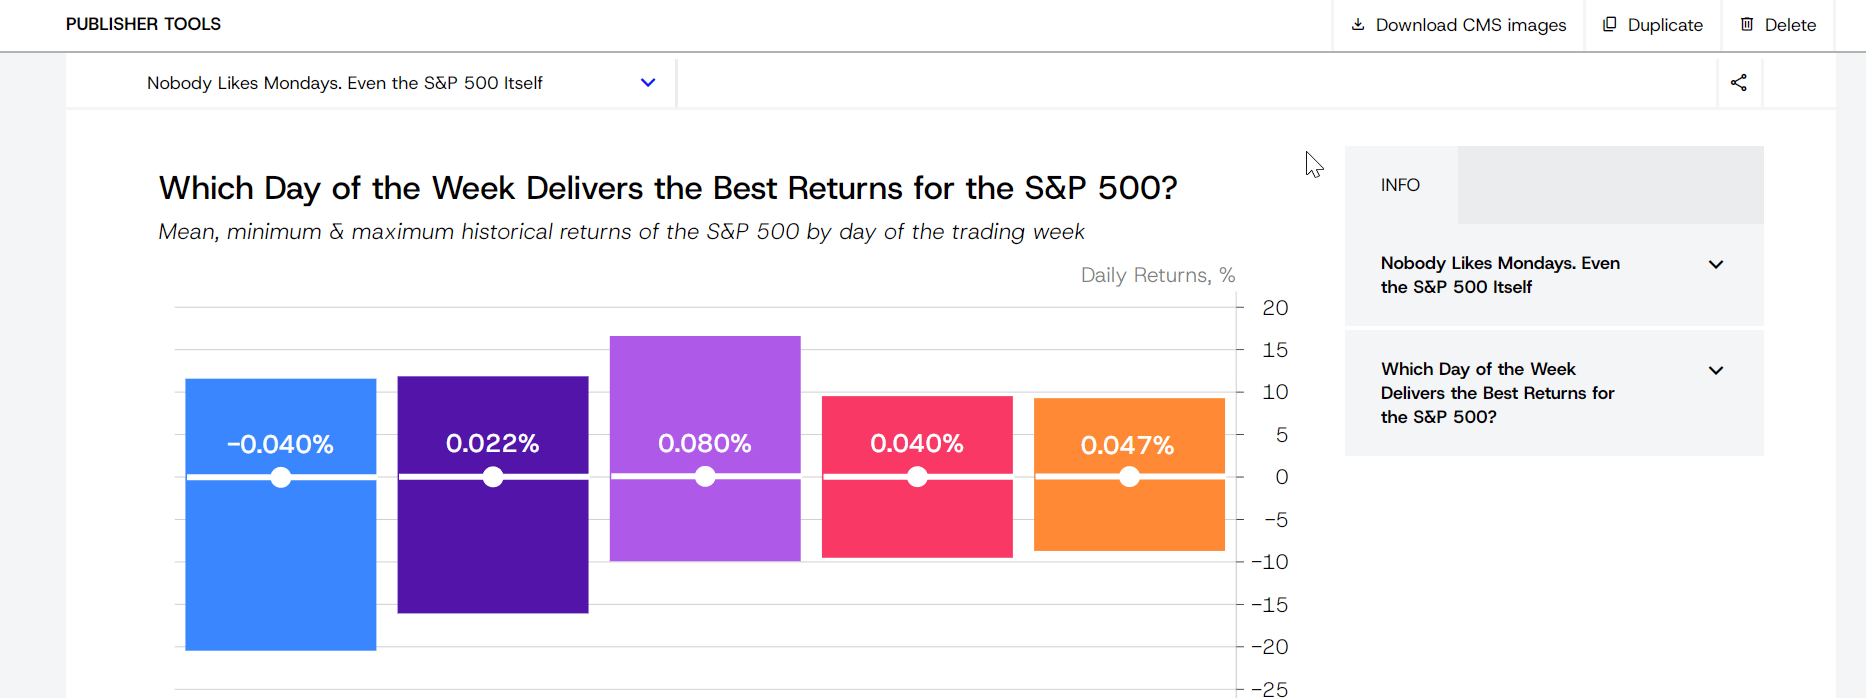
Task: Click the Delete trash icon
Action: pos(1747,24)
